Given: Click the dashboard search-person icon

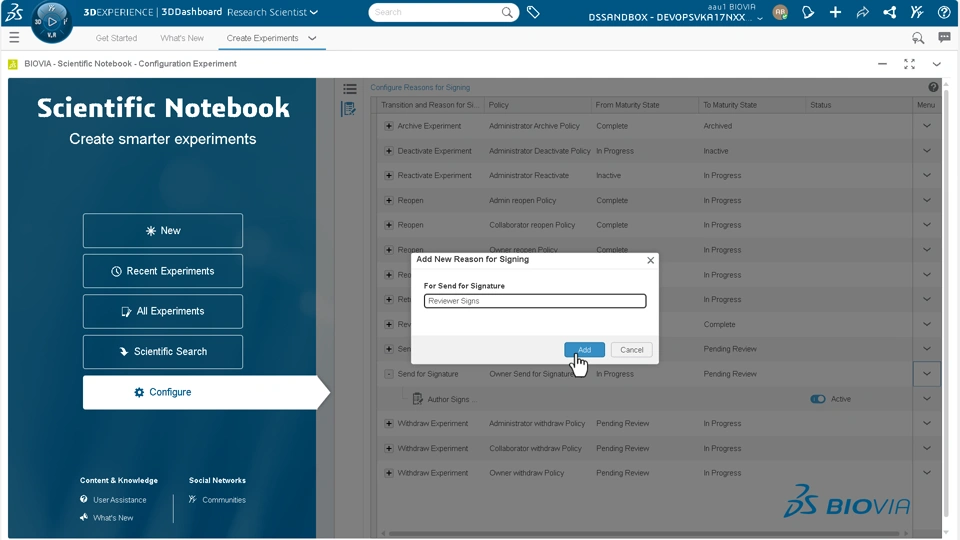Looking at the screenshot, I should tap(918, 38).
